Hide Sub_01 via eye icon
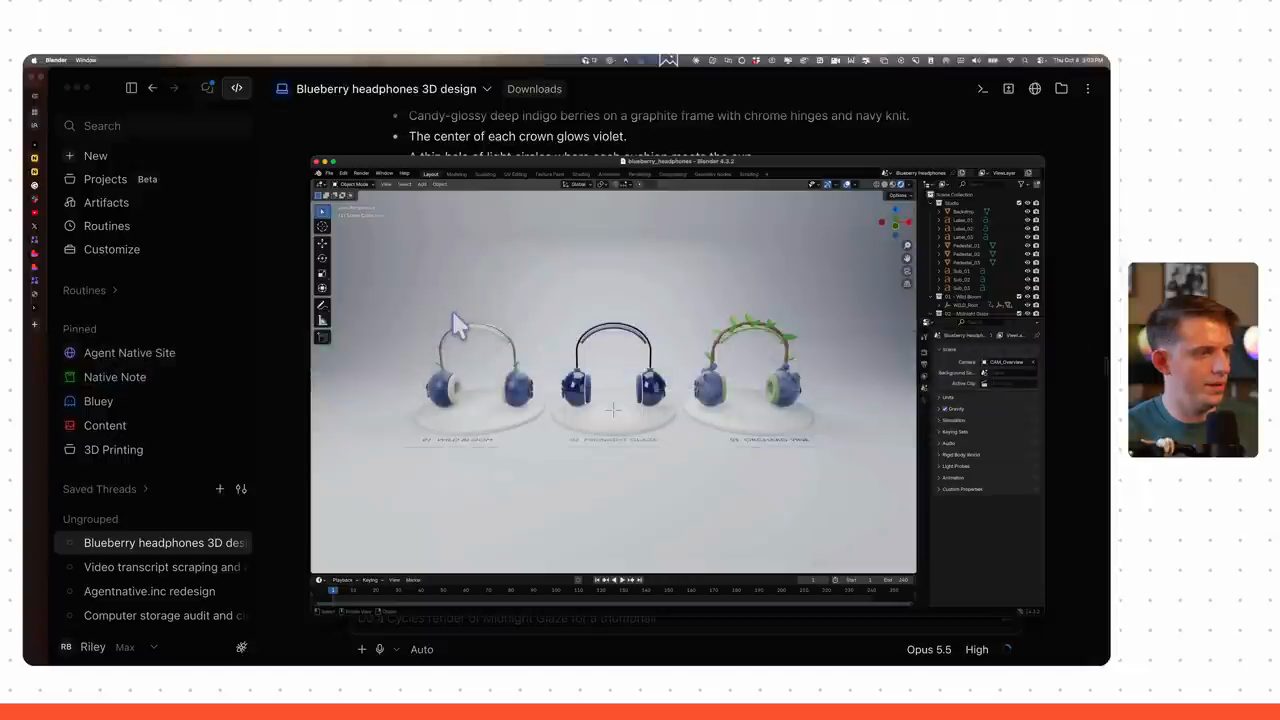The height and width of the screenshot is (720, 1280). [1027, 271]
